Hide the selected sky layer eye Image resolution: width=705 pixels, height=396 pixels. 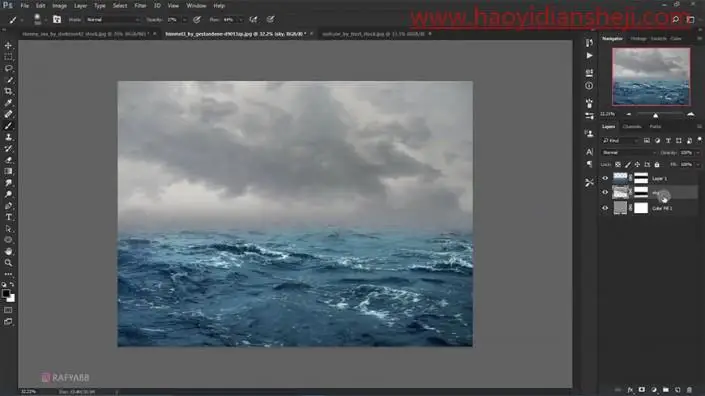[605, 192]
